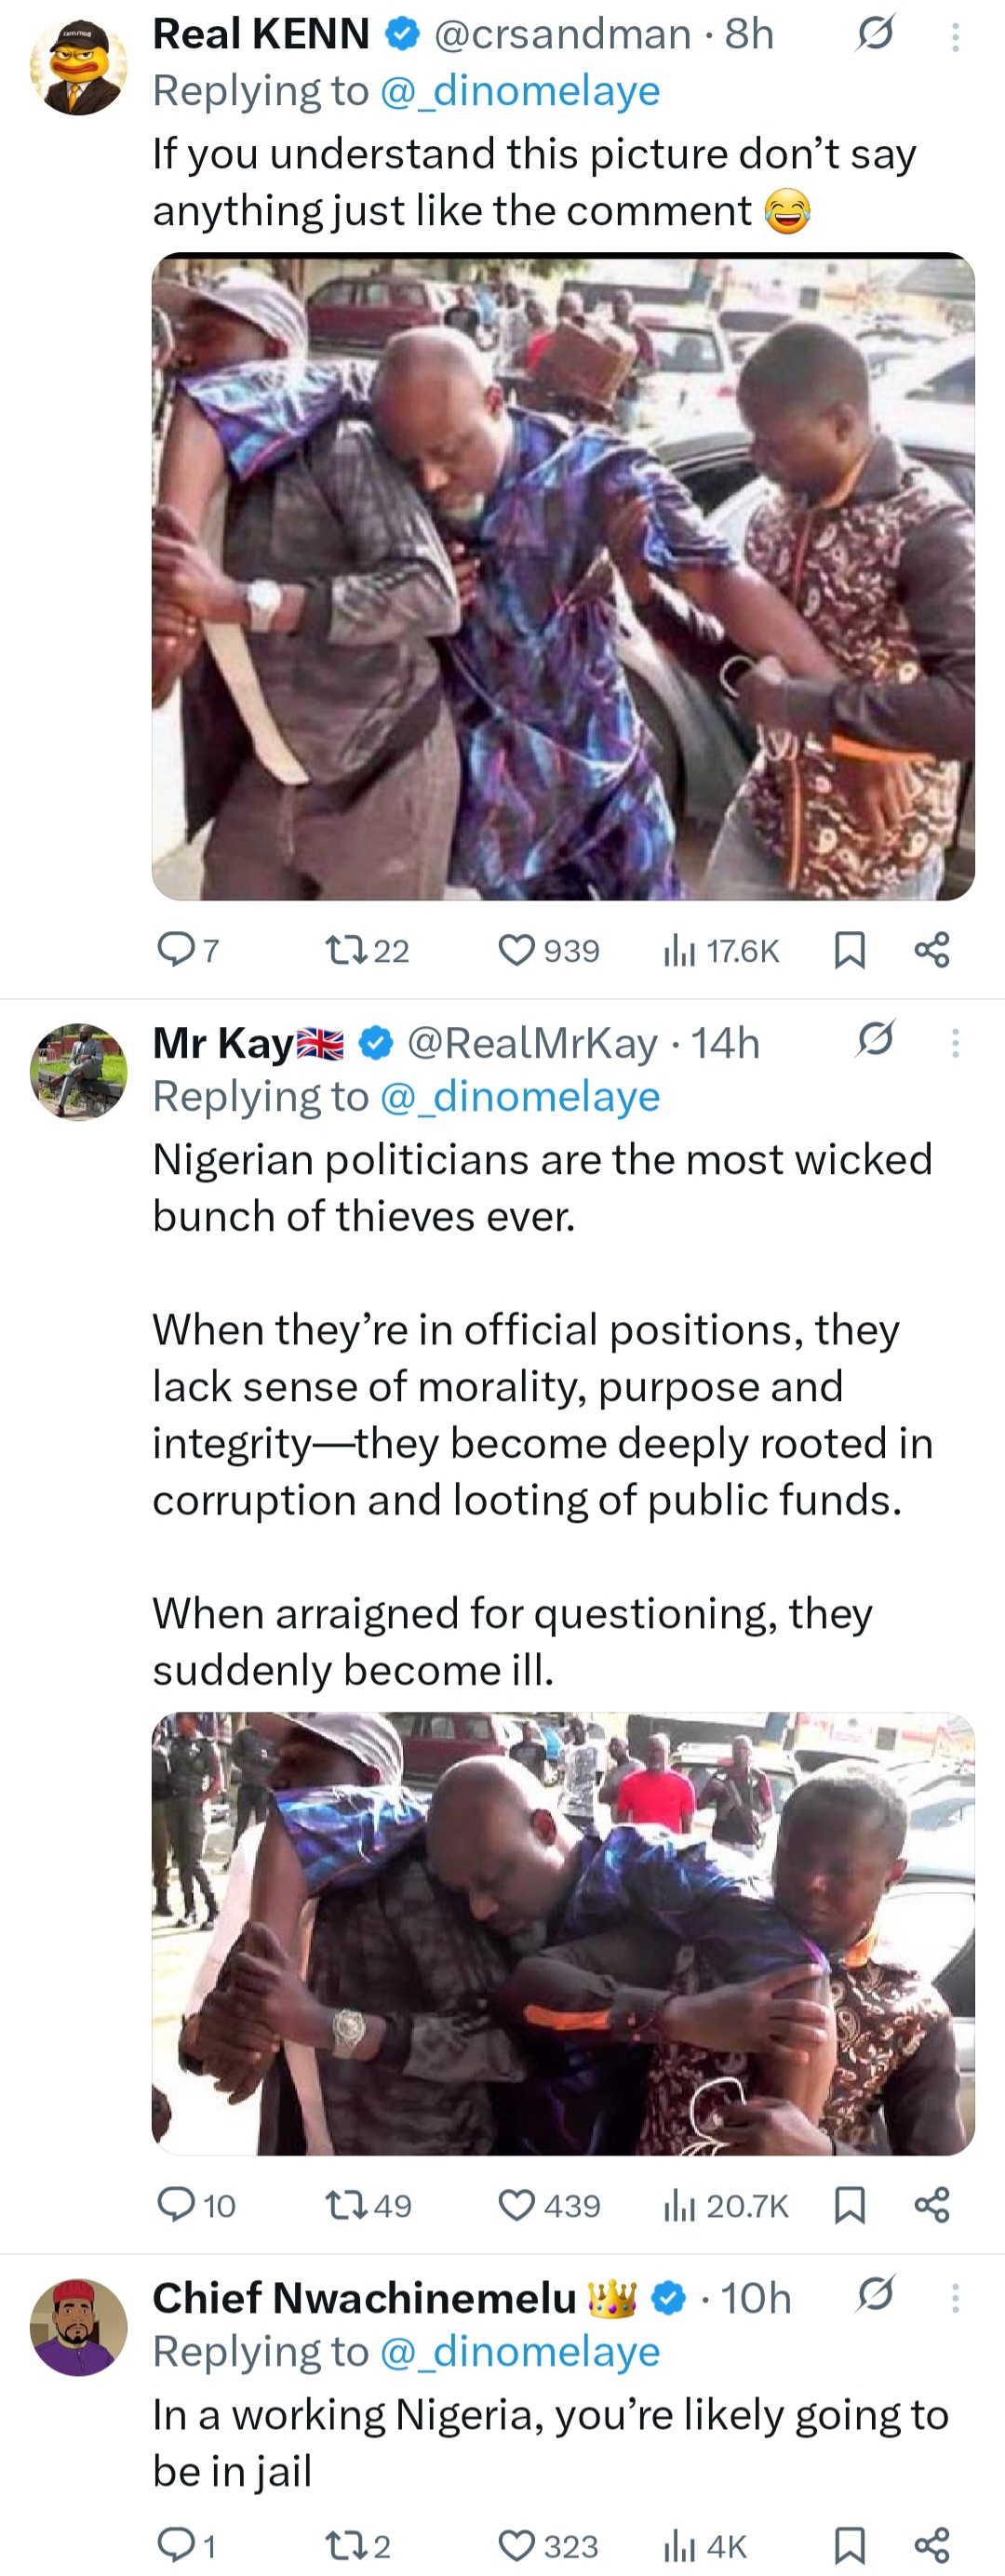Open Chief Nwachinemelu's tweet options menu
This screenshot has width=1005, height=2576.
click(954, 2298)
